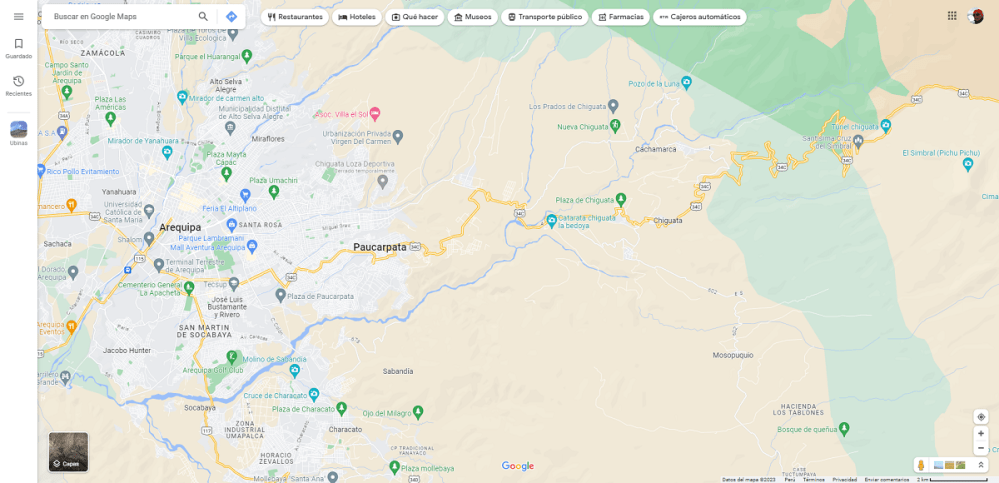Open the hamburger main menu
999x483 pixels.
(18, 17)
